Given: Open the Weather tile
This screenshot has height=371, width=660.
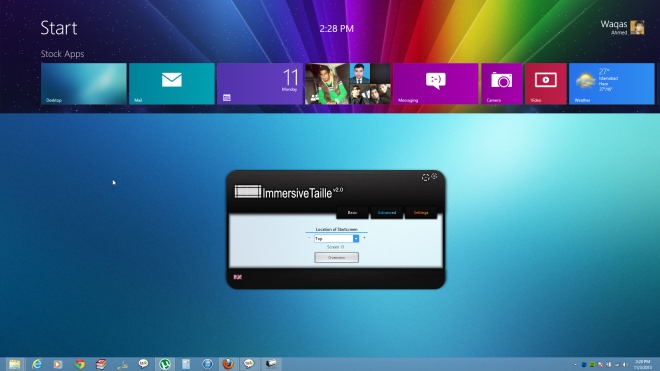Looking at the screenshot, I should (x=612, y=84).
